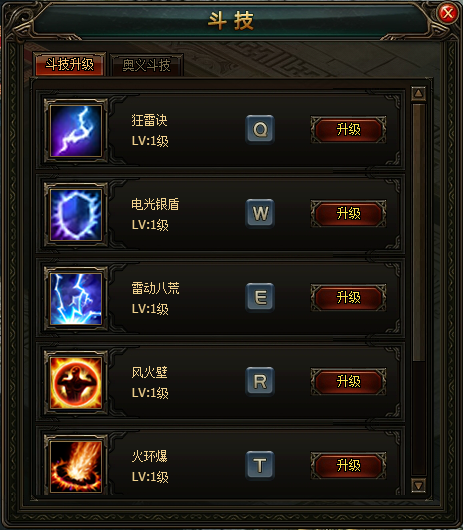Click the E hotkey icon for 雷动八荒

click(260, 297)
